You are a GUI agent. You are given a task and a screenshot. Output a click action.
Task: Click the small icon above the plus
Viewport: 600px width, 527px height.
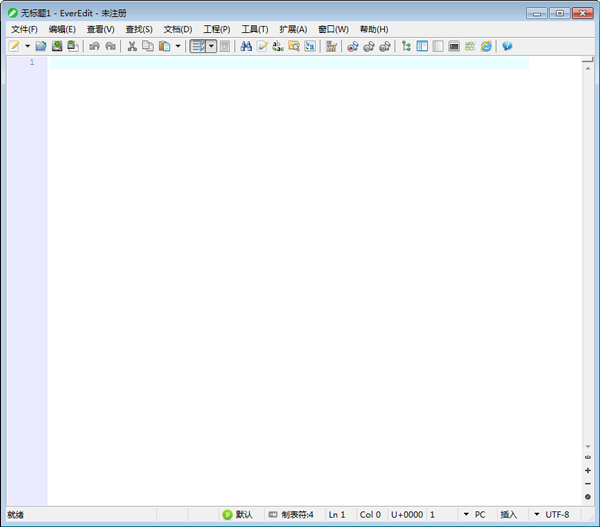(x=588, y=457)
